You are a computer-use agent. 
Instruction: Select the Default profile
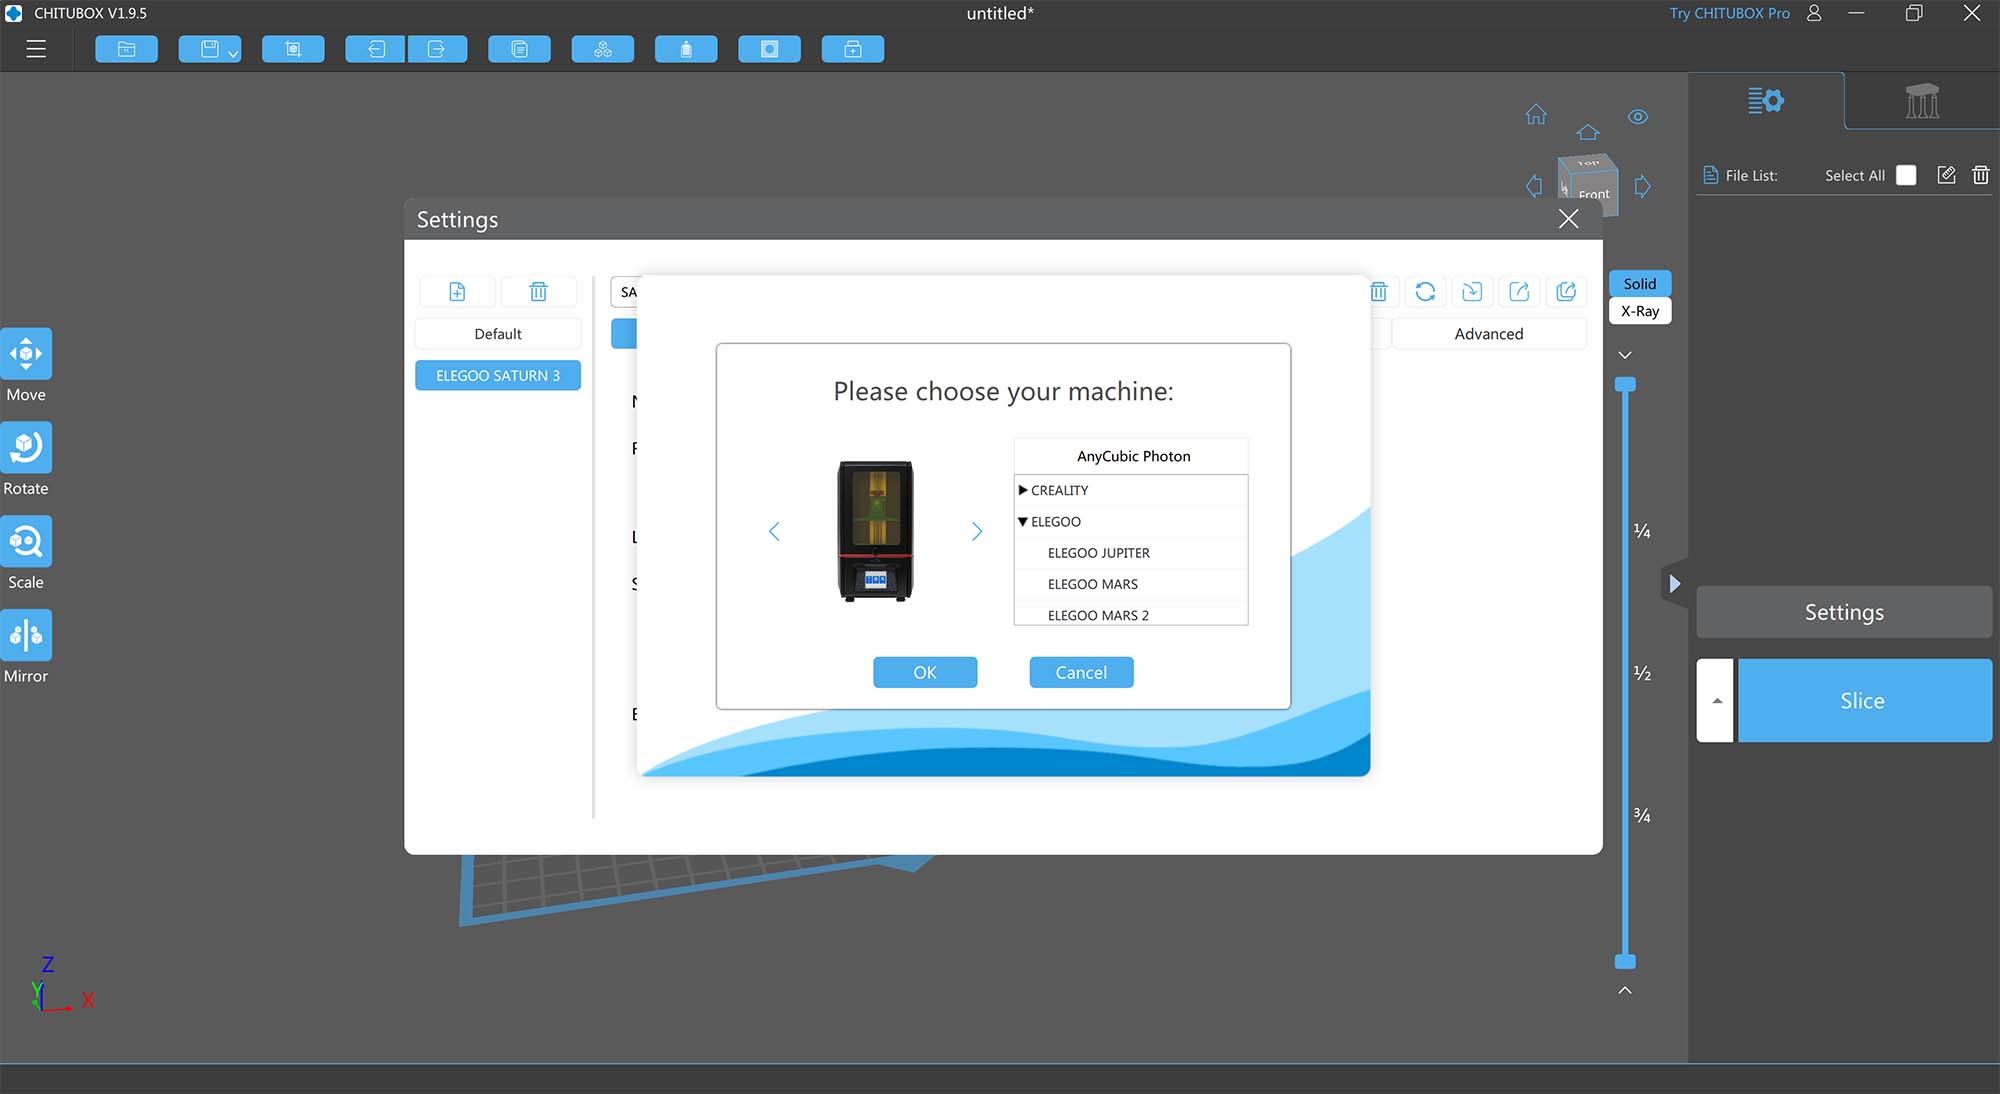coord(498,334)
